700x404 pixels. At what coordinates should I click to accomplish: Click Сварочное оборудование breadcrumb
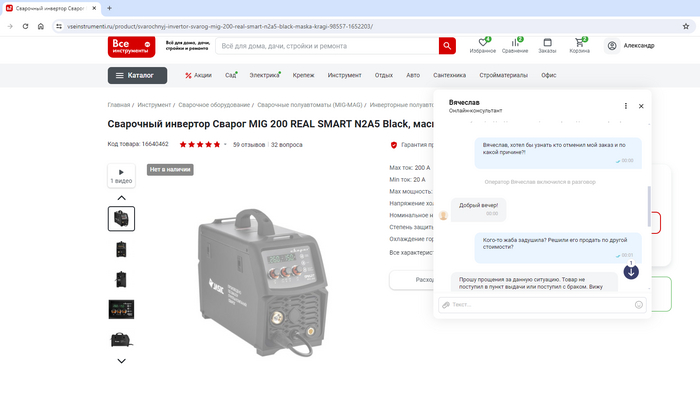tap(214, 105)
